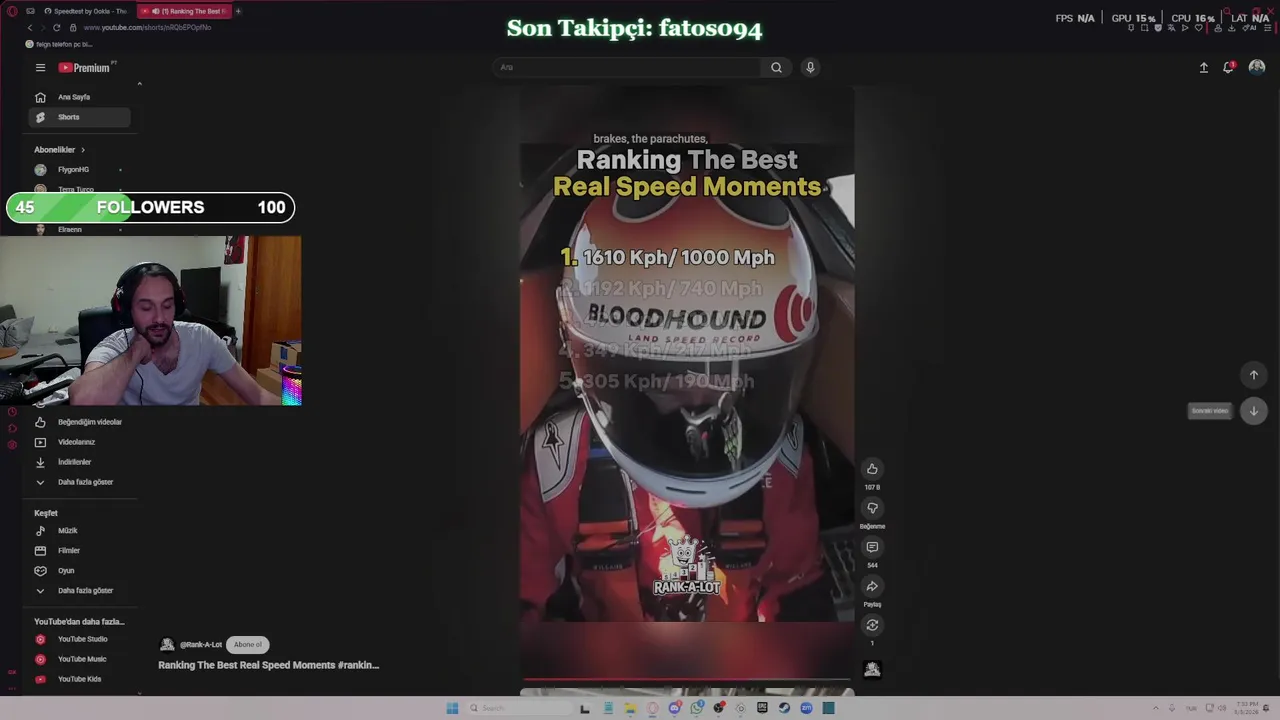Open YouTube Music link
The width and height of the screenshot is (1280, 720).
[80, 659]
